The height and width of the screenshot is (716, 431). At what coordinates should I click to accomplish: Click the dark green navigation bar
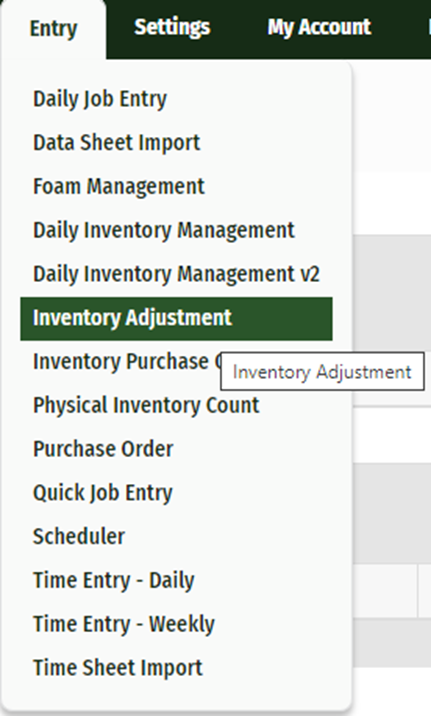tap(268, 29)
